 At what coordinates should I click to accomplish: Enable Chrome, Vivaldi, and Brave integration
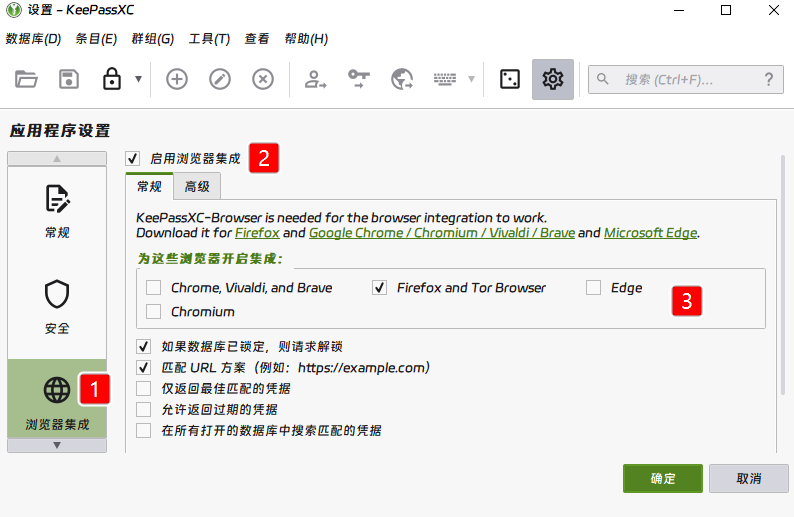pos(153,288)
